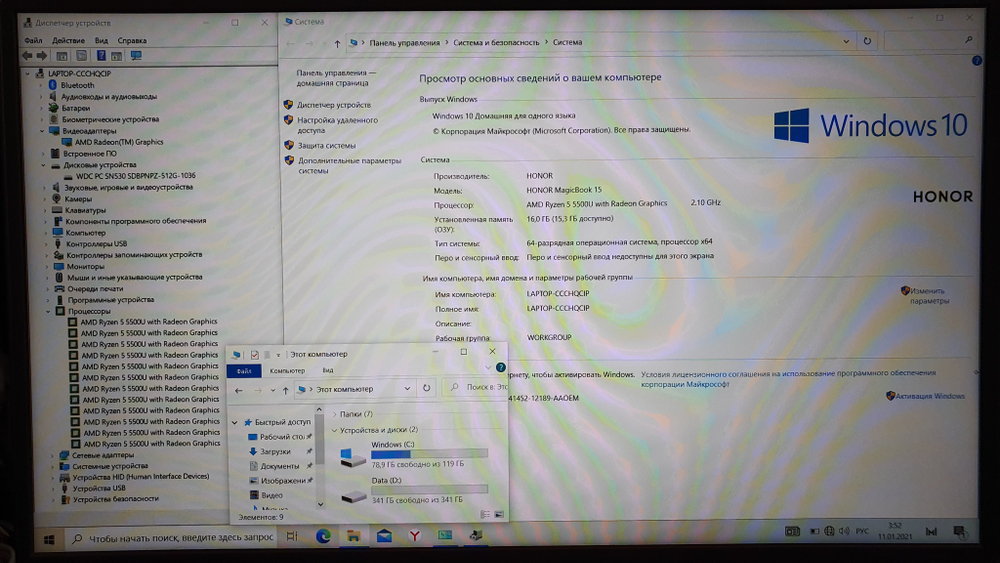
Task: Collapse the Папки (7) group
Action: pyautogui.click(x=334, y=414)
